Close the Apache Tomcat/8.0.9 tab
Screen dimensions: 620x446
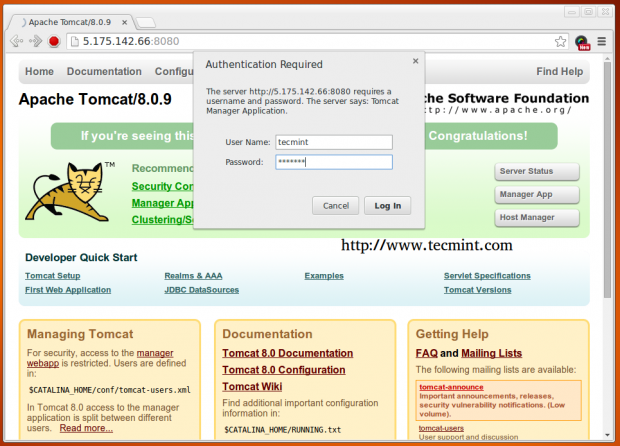(124, 23)
